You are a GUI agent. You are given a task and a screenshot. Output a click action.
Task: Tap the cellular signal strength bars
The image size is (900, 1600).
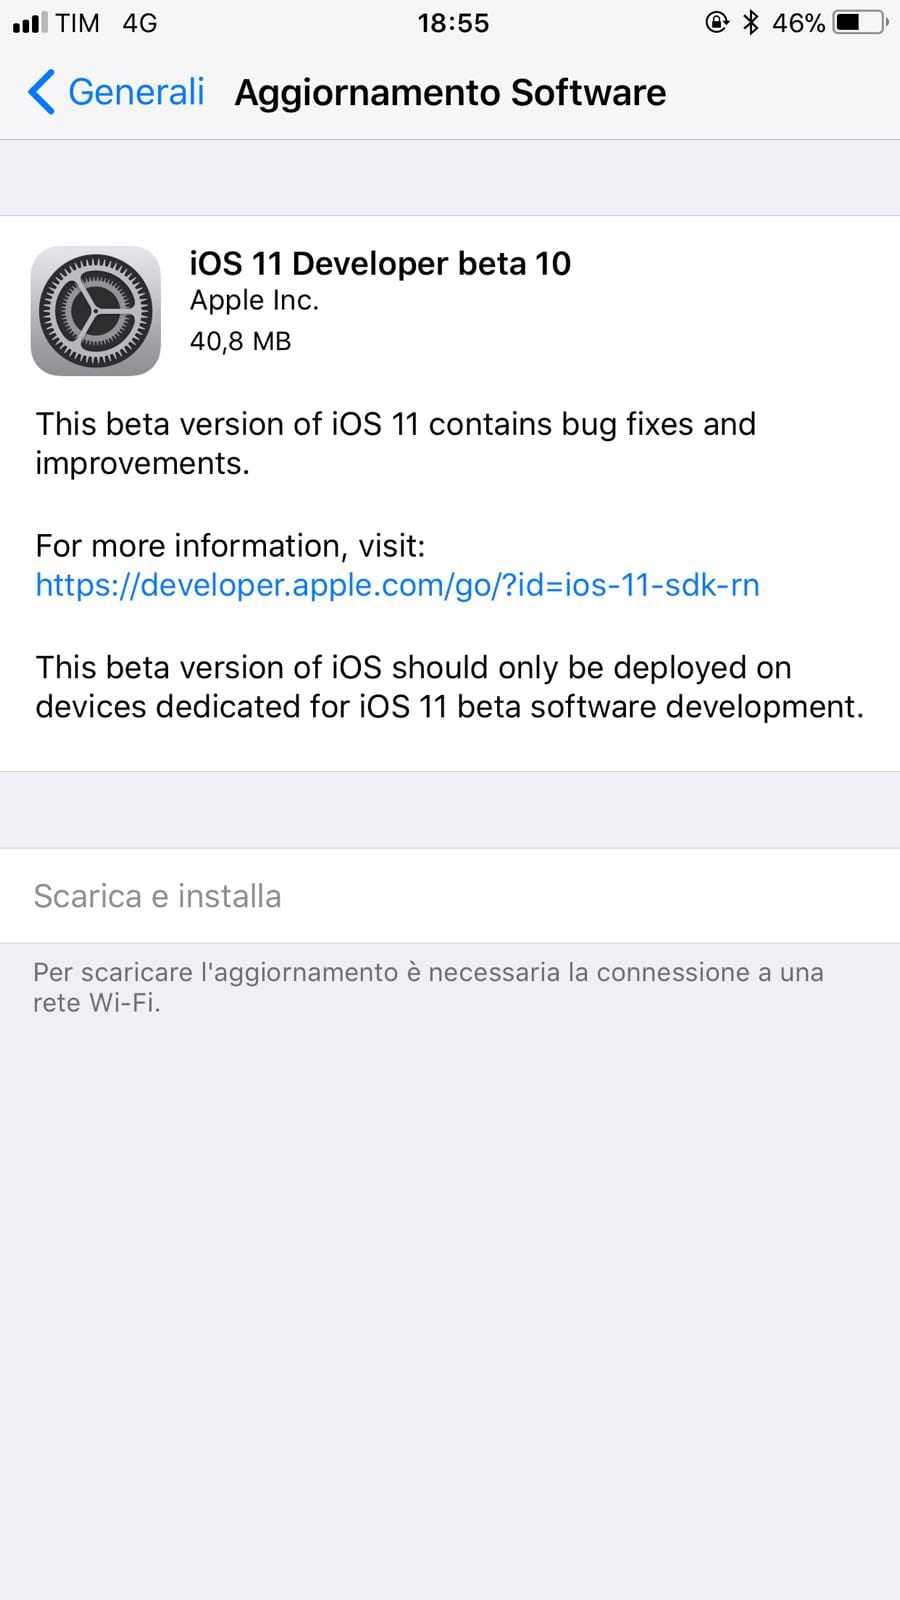(x=30, y=23)
